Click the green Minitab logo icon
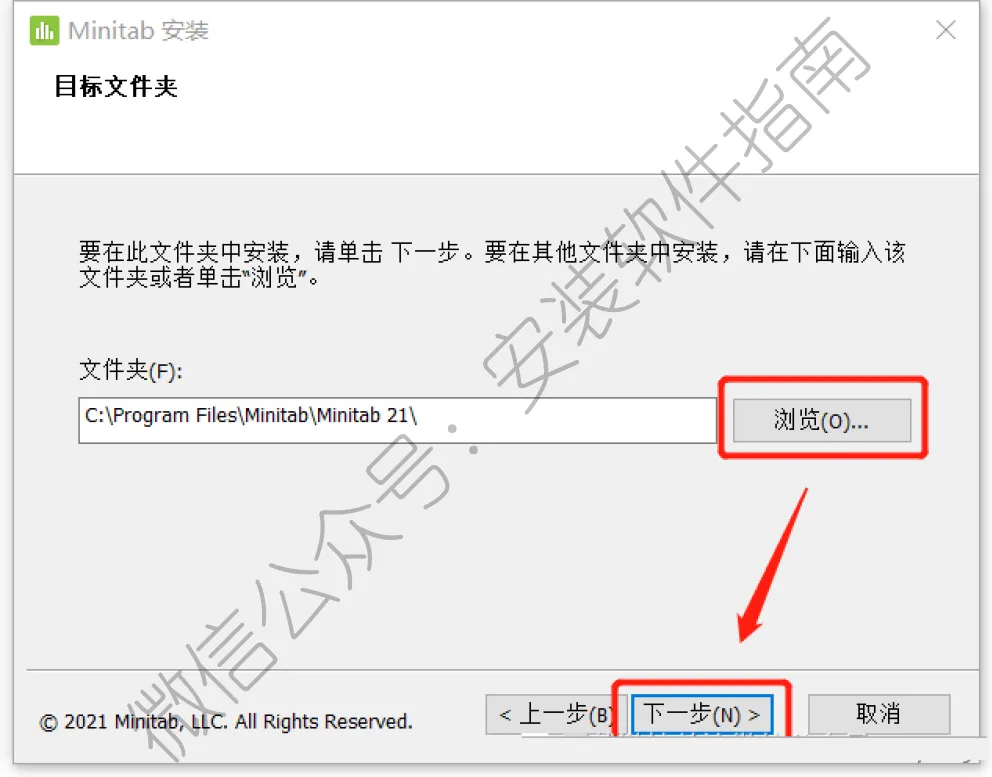Image resolution: width=992 pixels, height=777 pixels. [x=44, y=30]
